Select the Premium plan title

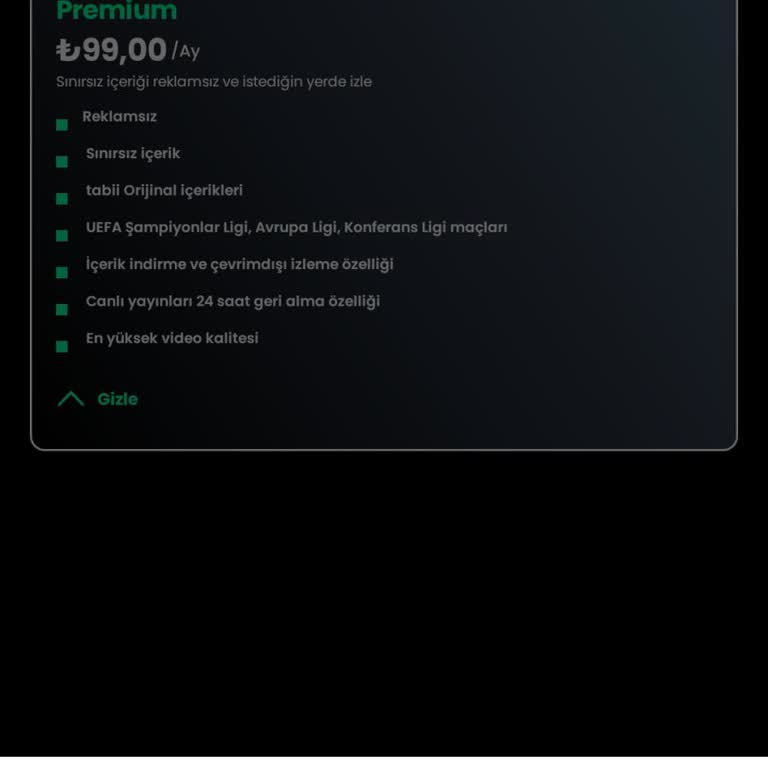[x=117, y=11]
